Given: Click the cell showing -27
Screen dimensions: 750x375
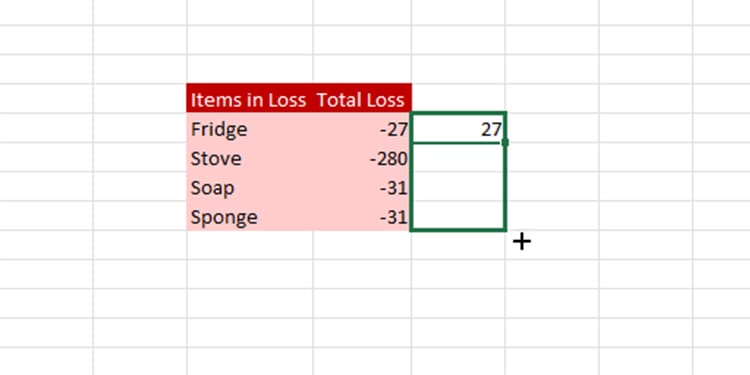Looking at the screenshot, I should pyautogui.click(x=362, y=128).
